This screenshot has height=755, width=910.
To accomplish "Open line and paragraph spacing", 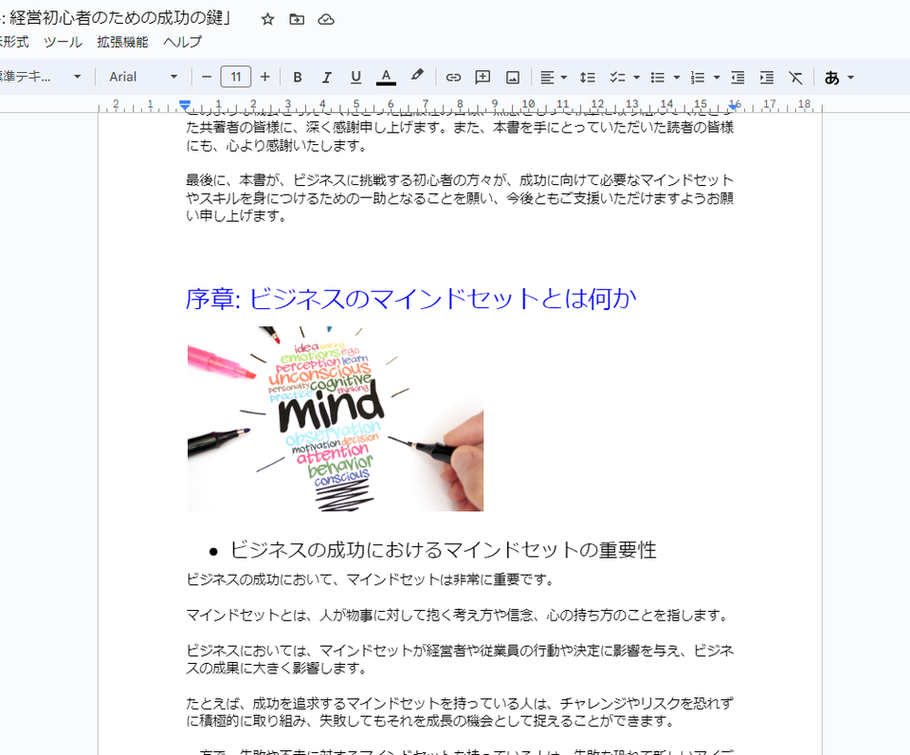I will click(x=587, y=77).
